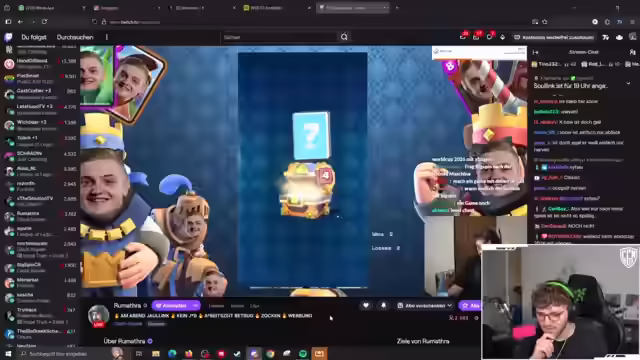The height and width of the screenshot is (360, 640).
Task: Open Trymacs channel in sidebar
Action: 40,315
